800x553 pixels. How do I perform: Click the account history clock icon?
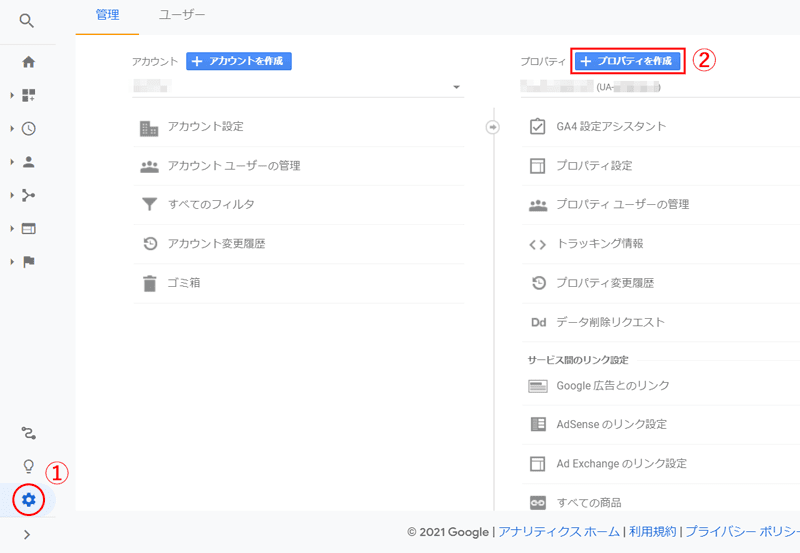click(x=150, y=244)
